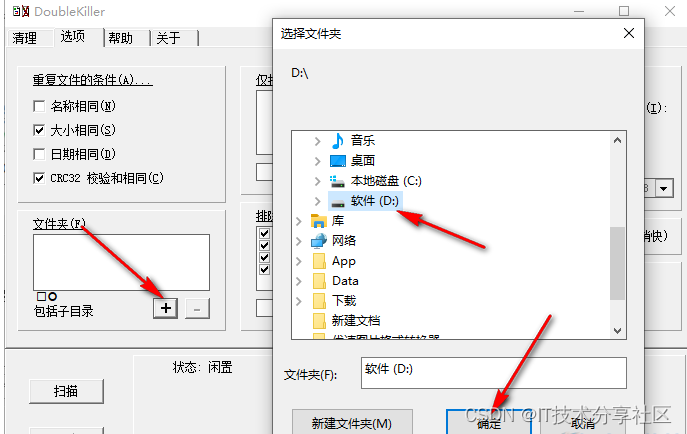Select 桌面 in the folder tree
687x434 pixels.
click(x=363, y=161)
